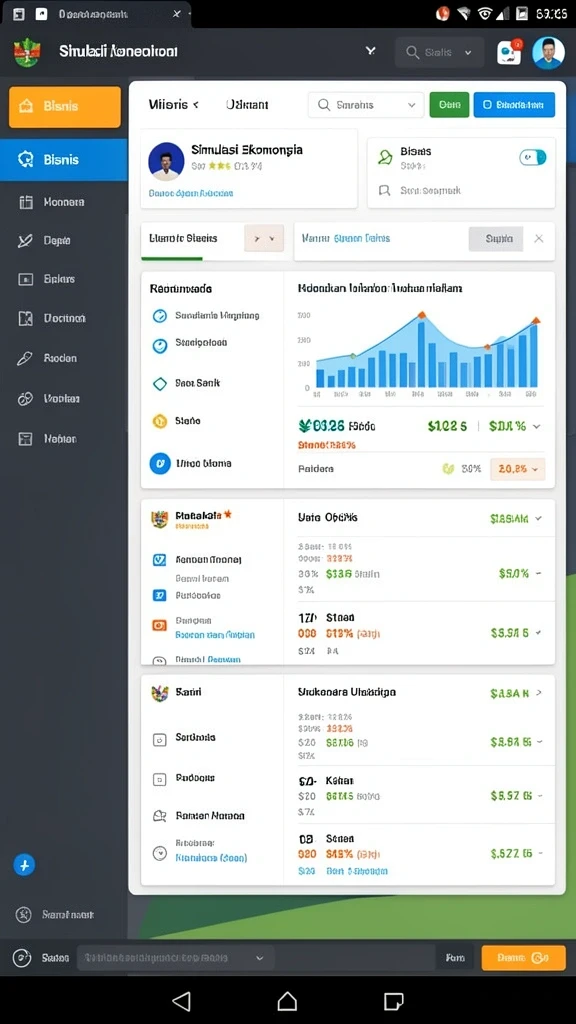Open the user profile avatar in the header
576x1024 pixels.
[x=548, y=53]
